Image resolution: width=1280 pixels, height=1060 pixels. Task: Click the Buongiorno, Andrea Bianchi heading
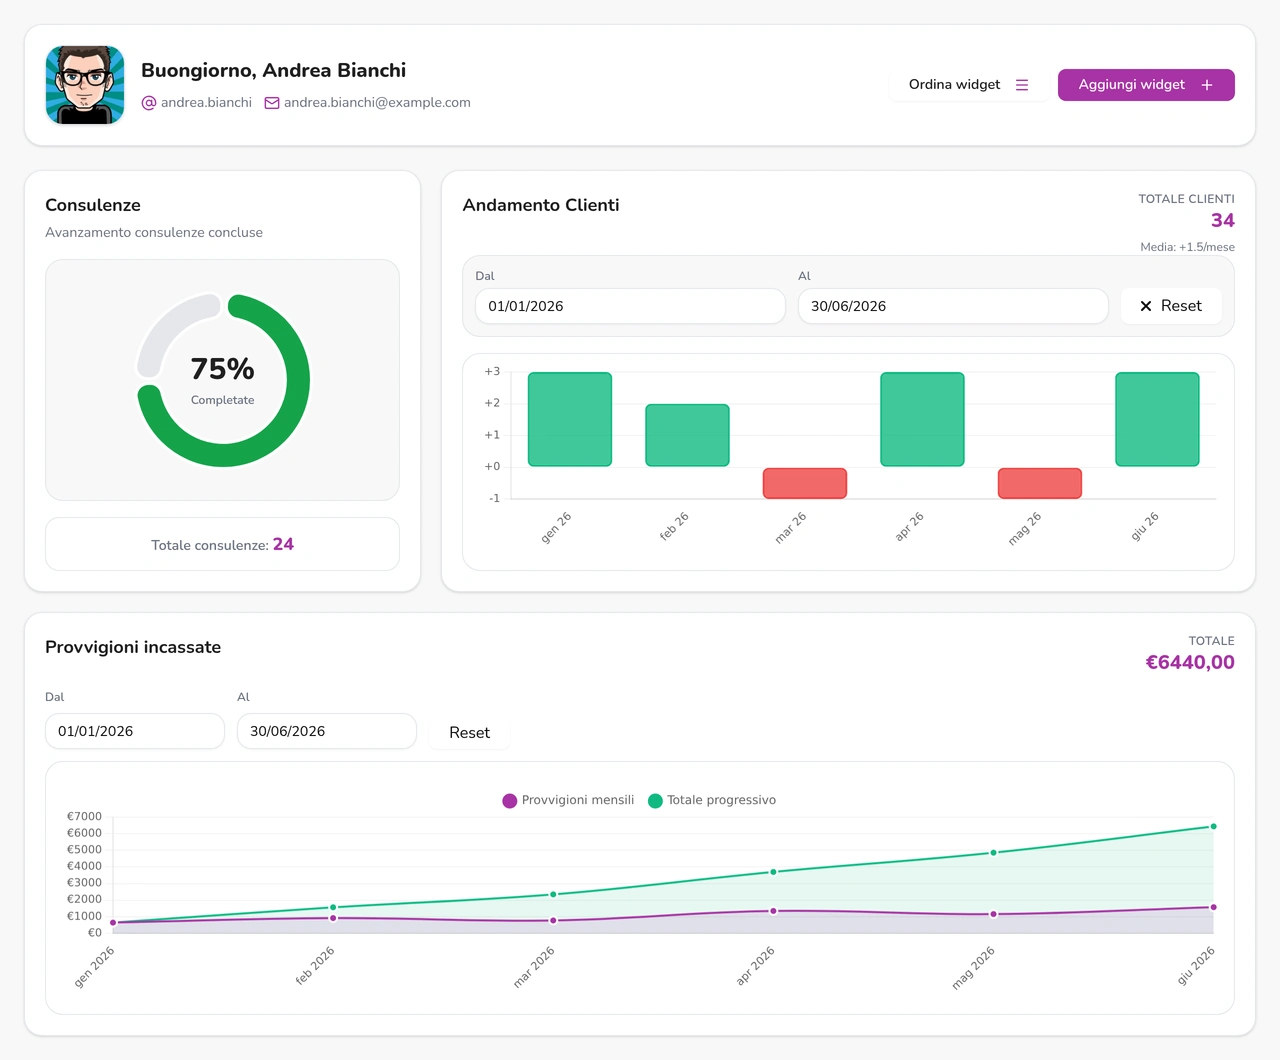273,70
